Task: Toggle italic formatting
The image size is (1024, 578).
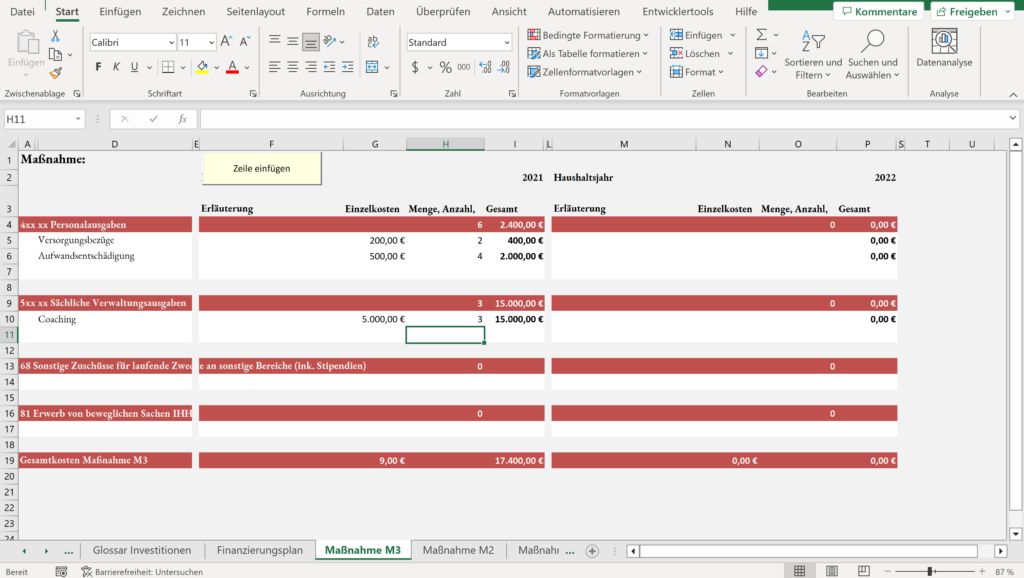Action: (115, 67)
